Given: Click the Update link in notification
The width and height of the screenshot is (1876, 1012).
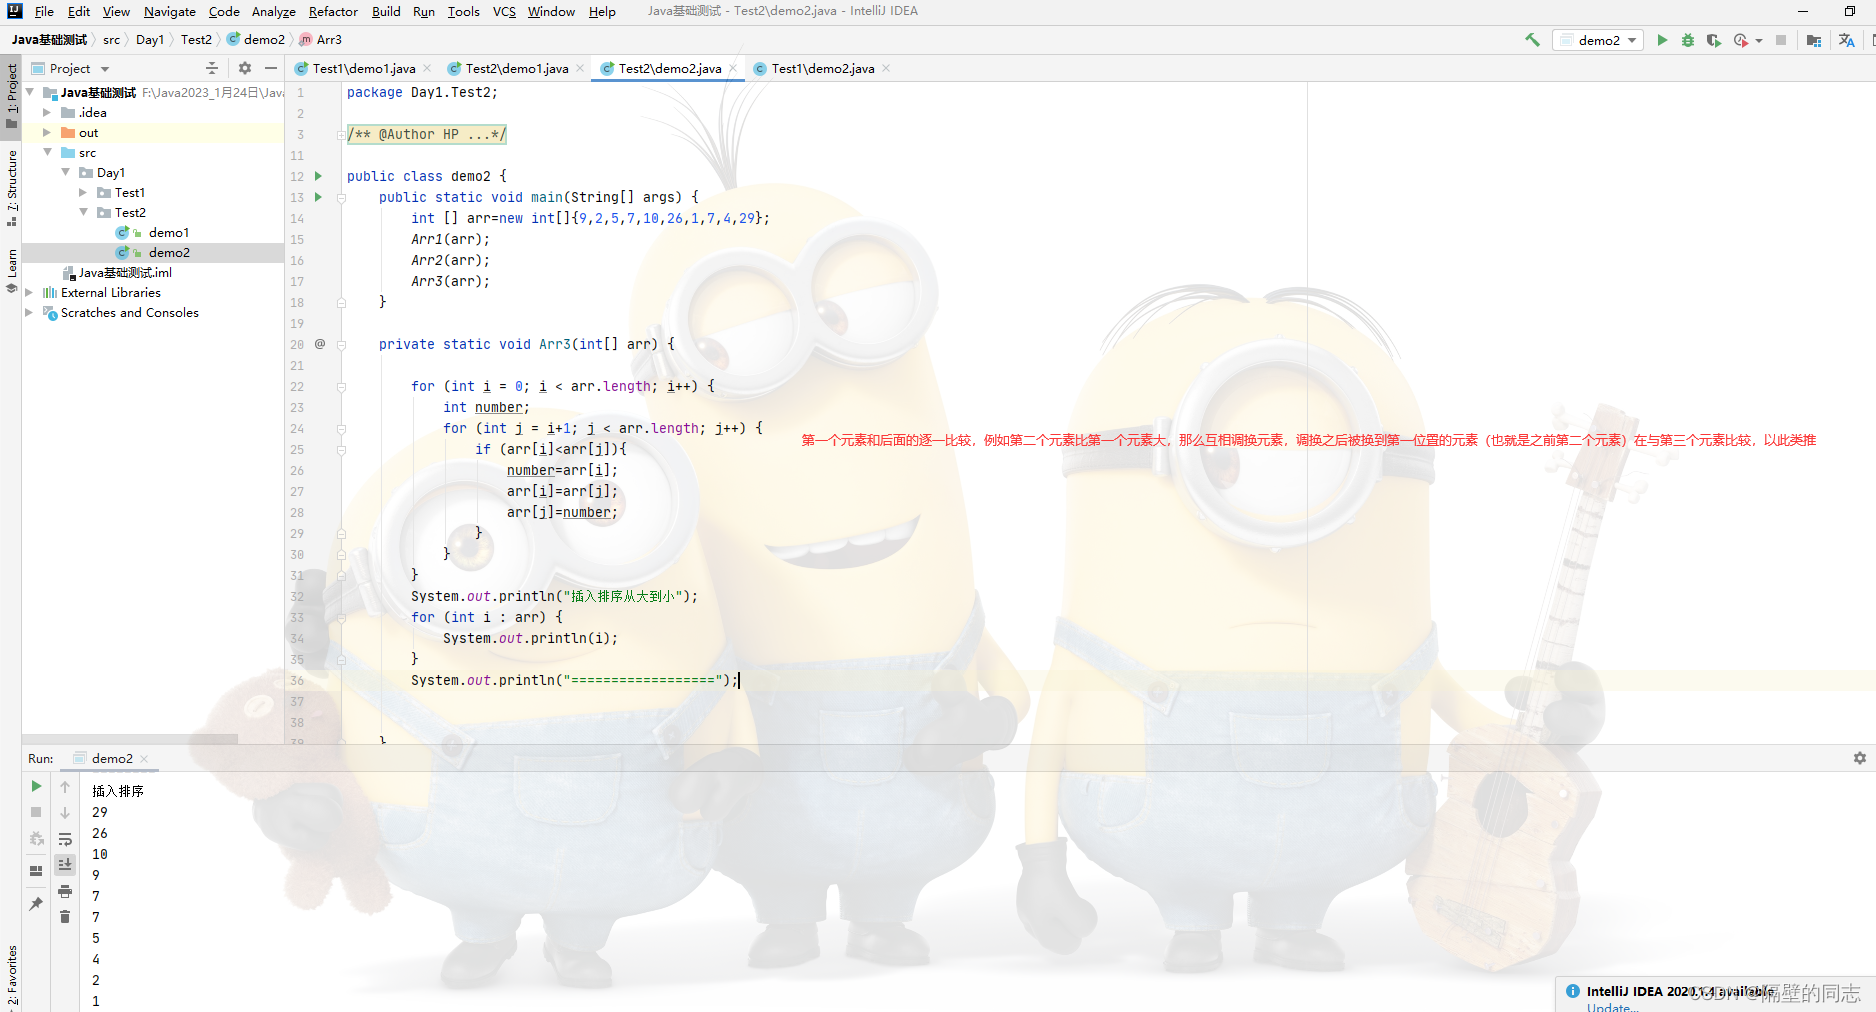Looking at the screenshot, I should click(1612, 1007).
